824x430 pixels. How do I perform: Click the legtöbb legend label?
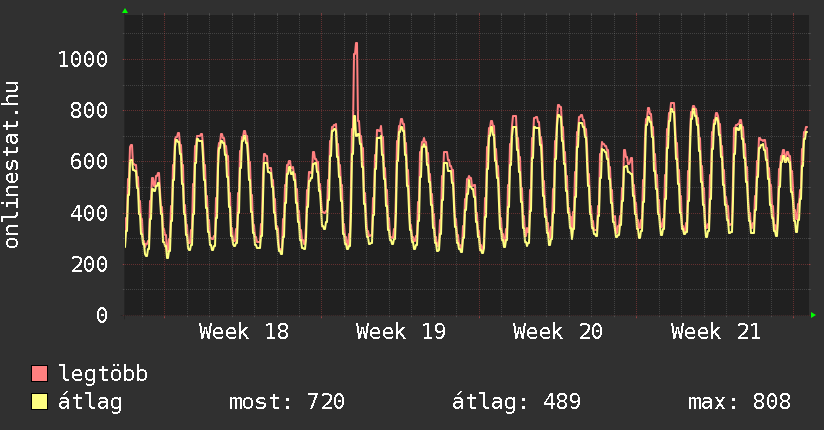[x=102, y=374]
